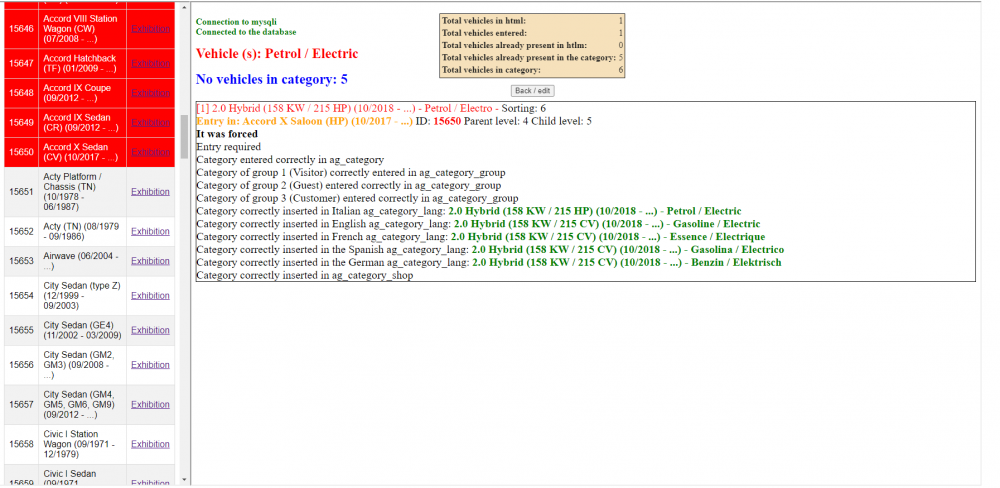Viewport: 1000px width, 488px height.
Task: Click English 'Gasoline / Electric' green entry
Action: click(606, 224)
